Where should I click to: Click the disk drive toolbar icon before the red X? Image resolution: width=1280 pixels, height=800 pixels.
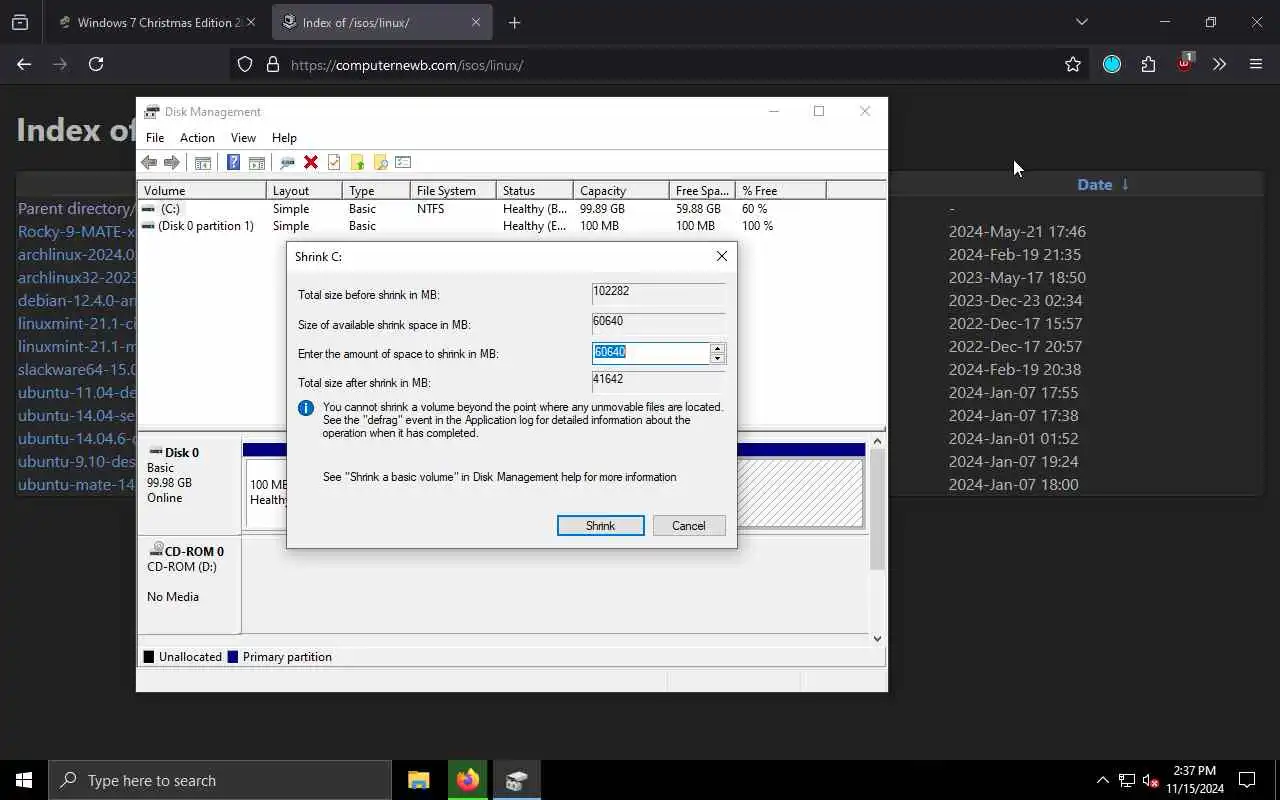(287, 162)
